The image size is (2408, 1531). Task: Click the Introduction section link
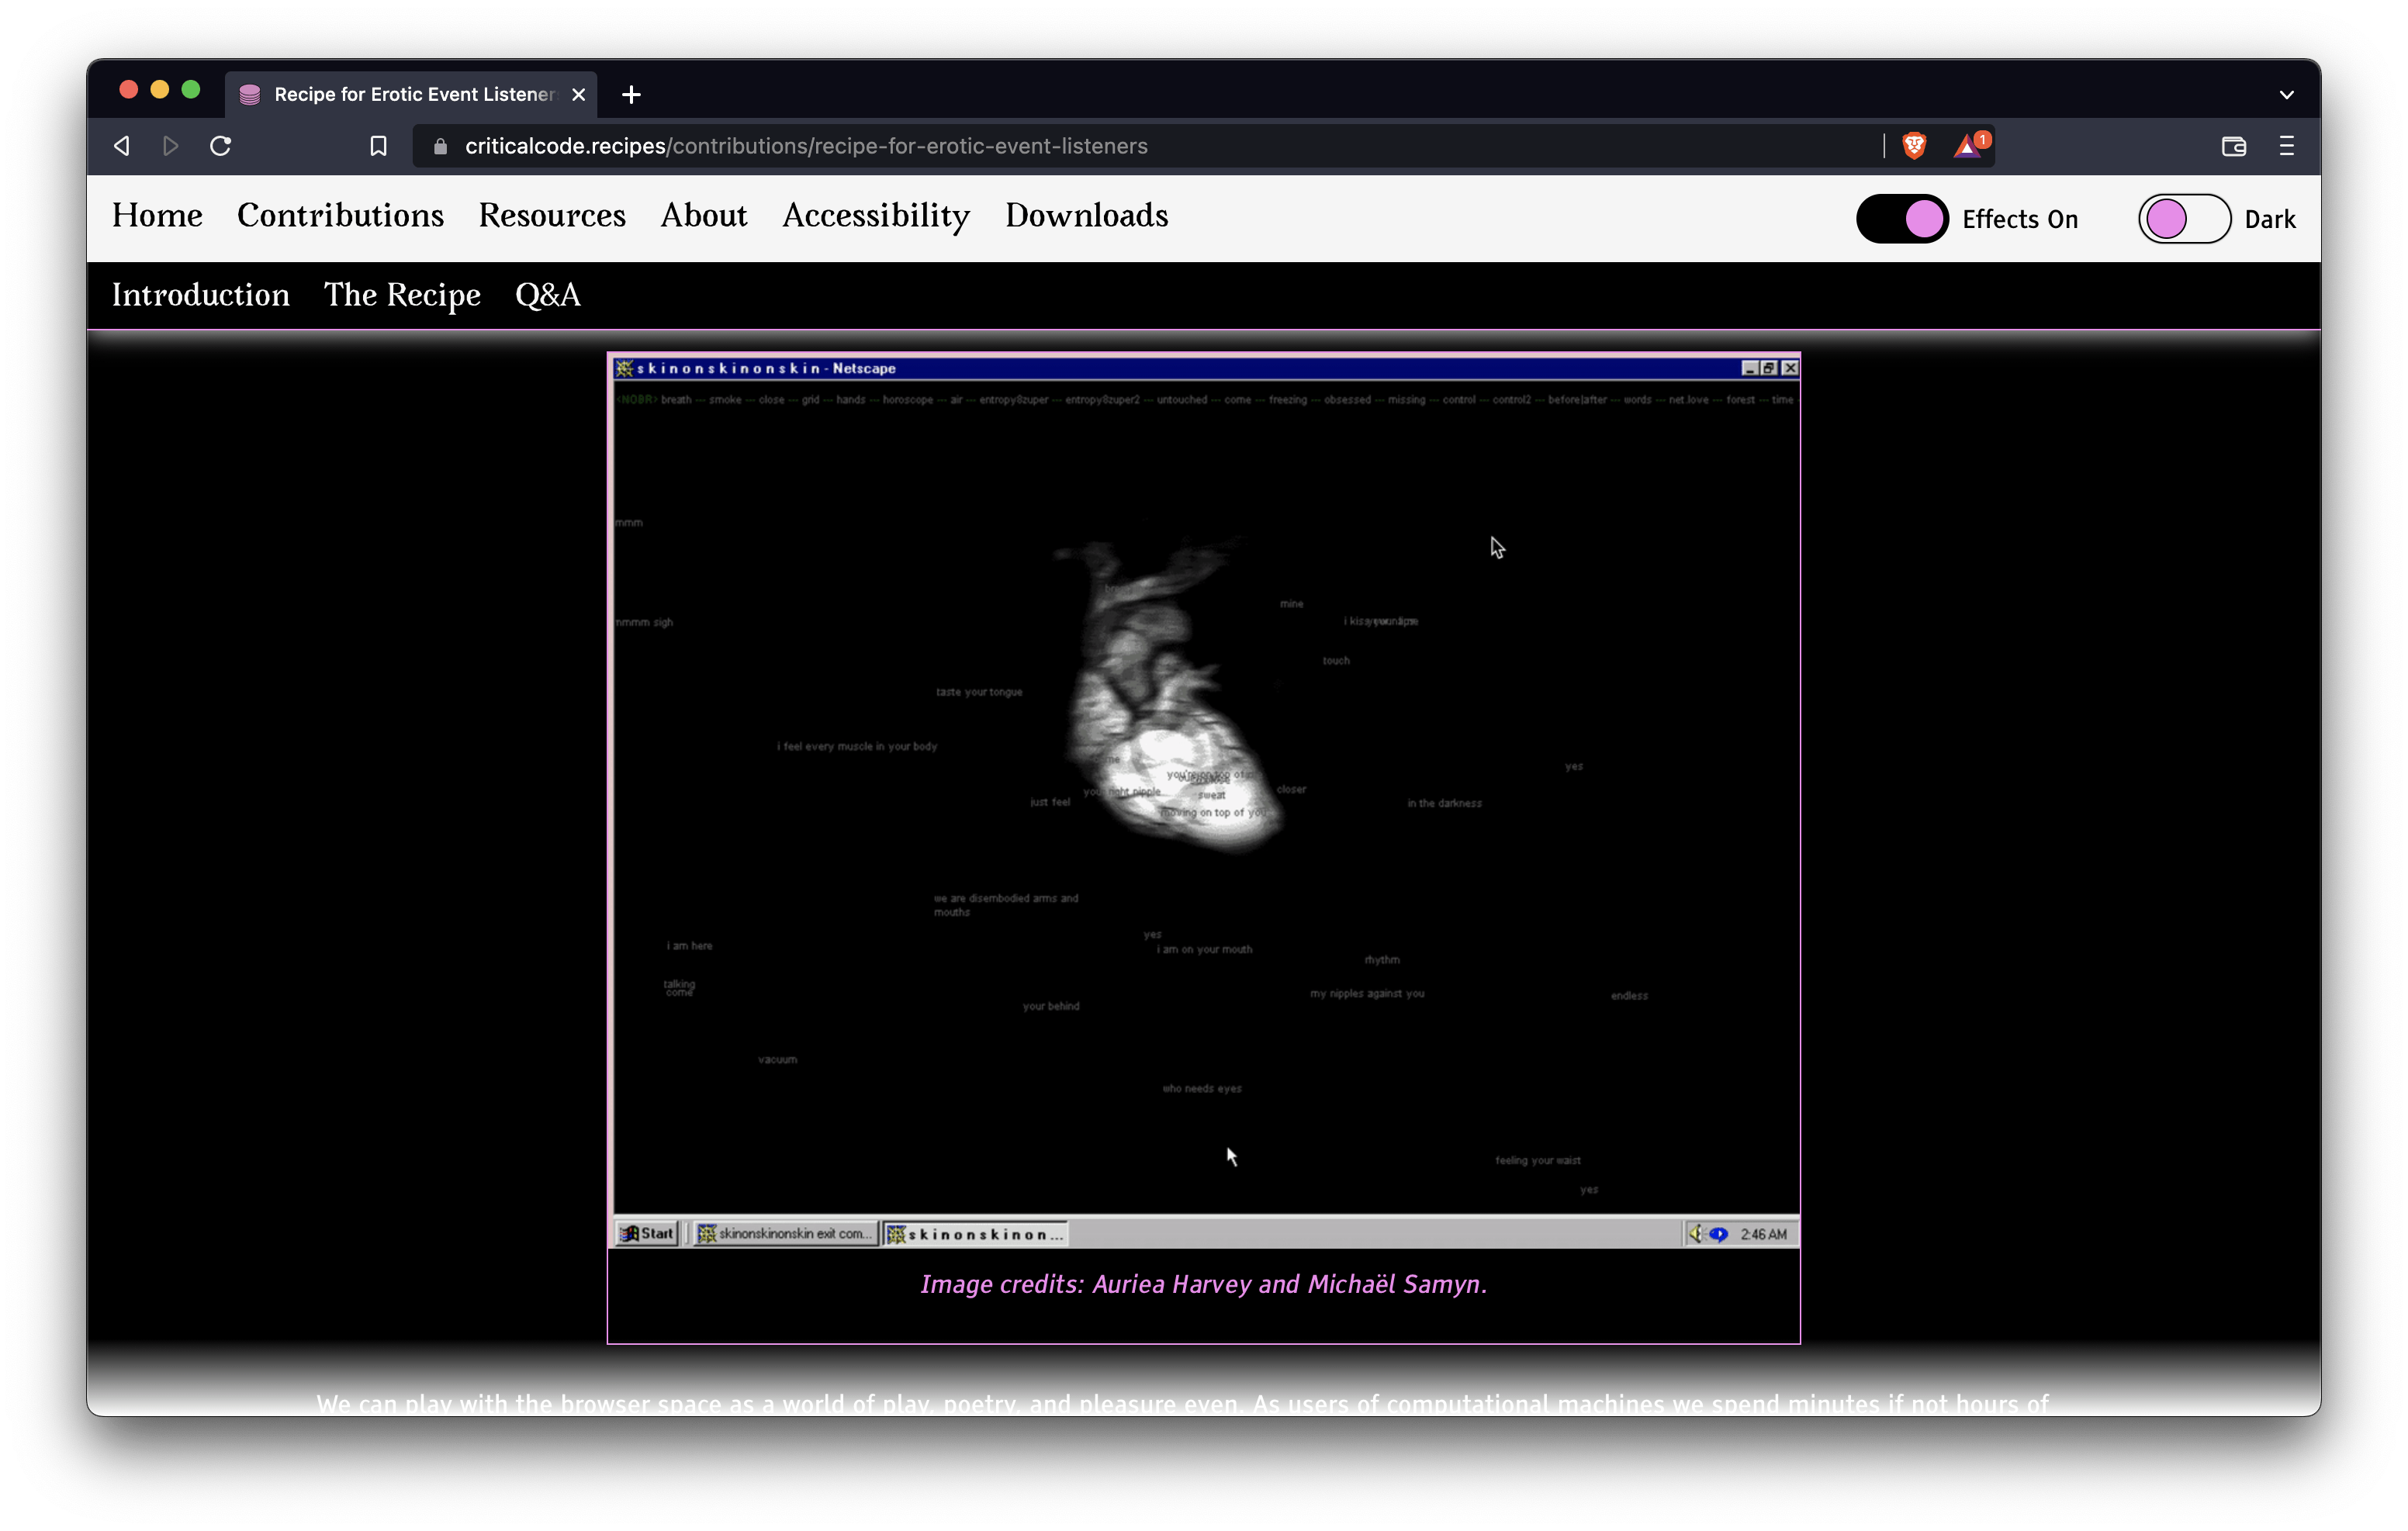(x=200, y=295)
